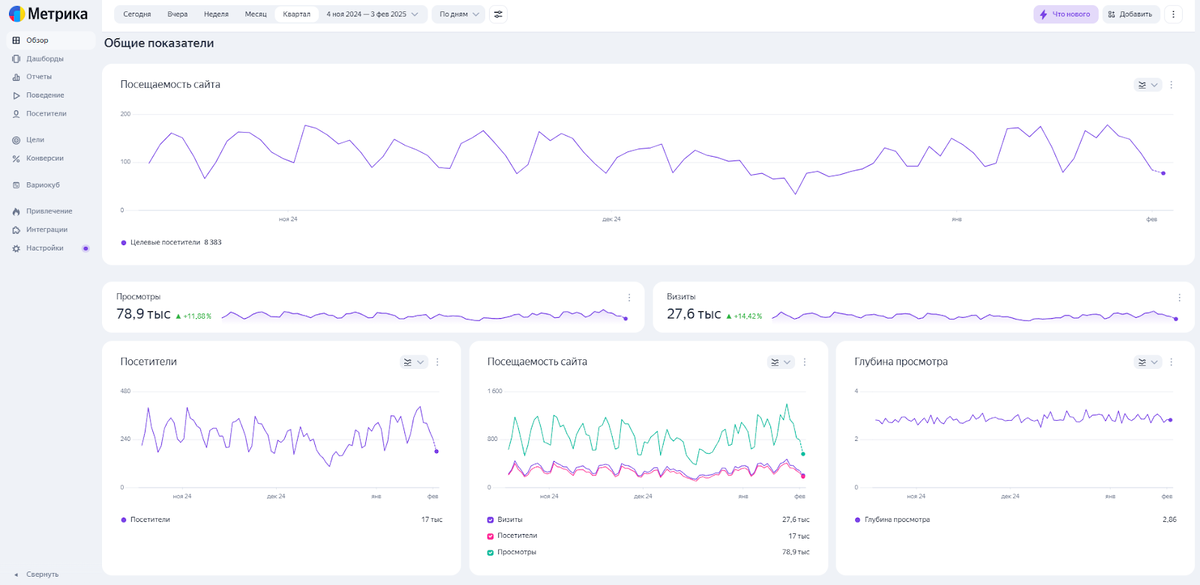Open the Просмотры widget three-dot menu

[629, 298]
